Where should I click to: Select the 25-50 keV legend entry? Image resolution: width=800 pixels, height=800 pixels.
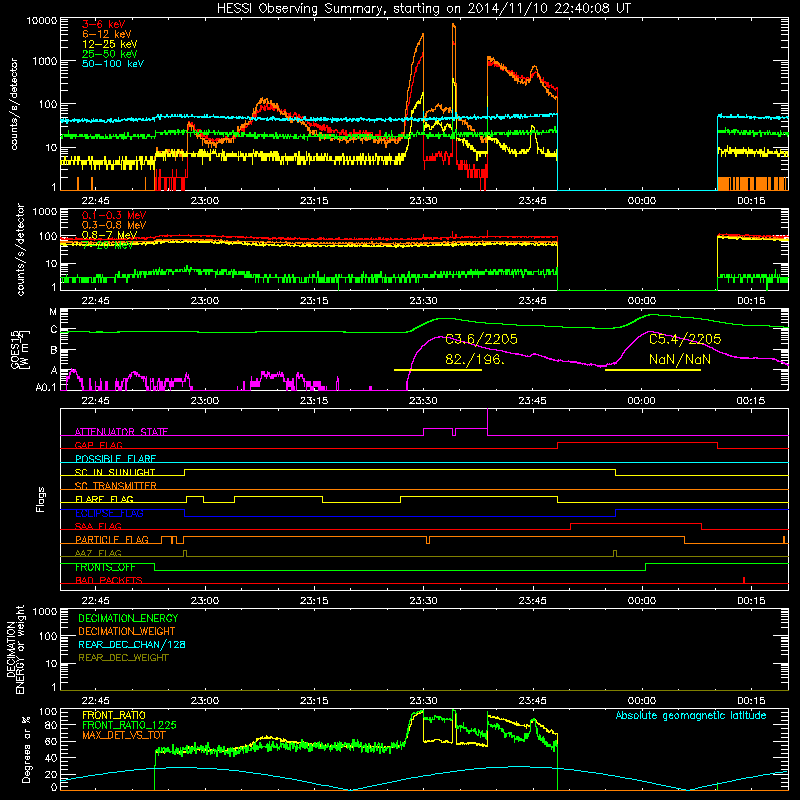click(x=109, y=54)
